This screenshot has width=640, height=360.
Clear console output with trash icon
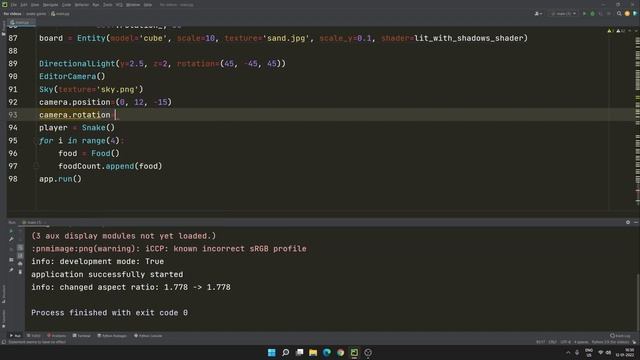20,272
